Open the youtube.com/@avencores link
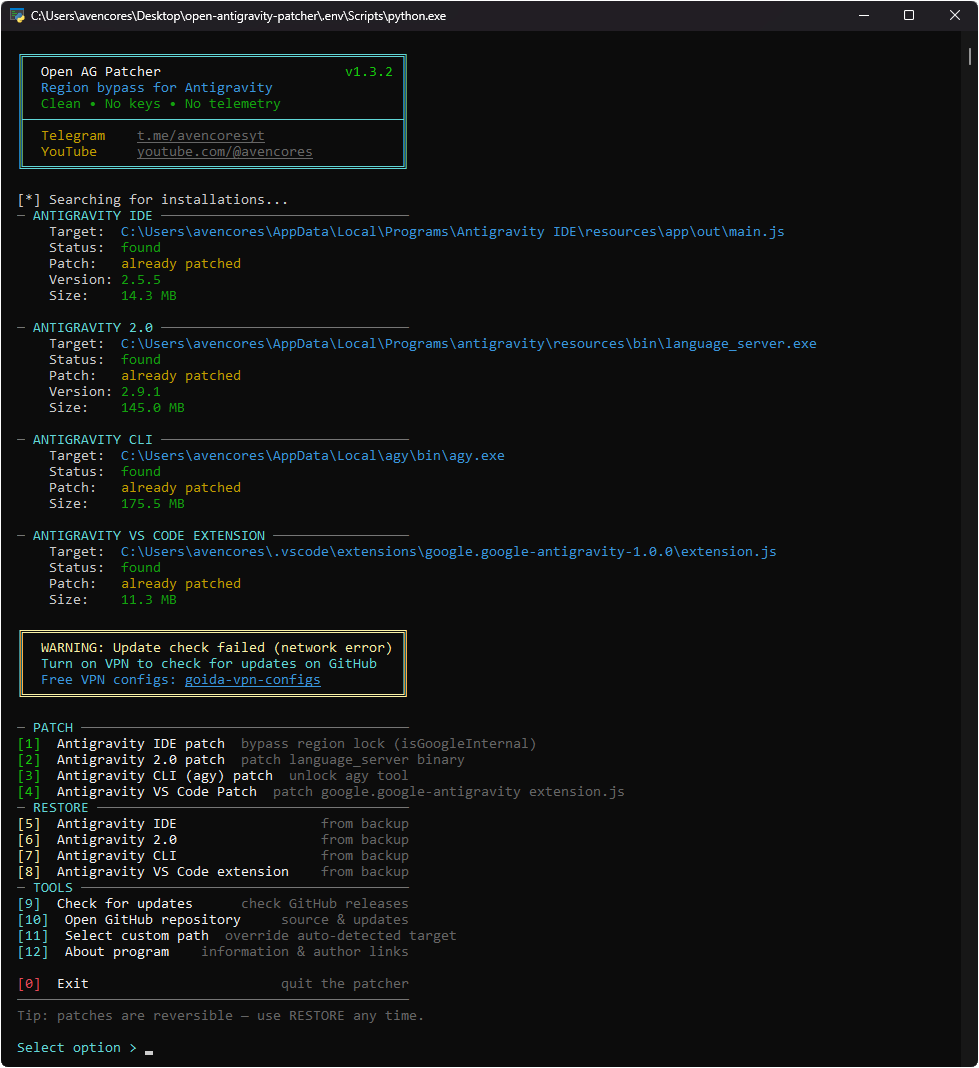 coord(225,152)
